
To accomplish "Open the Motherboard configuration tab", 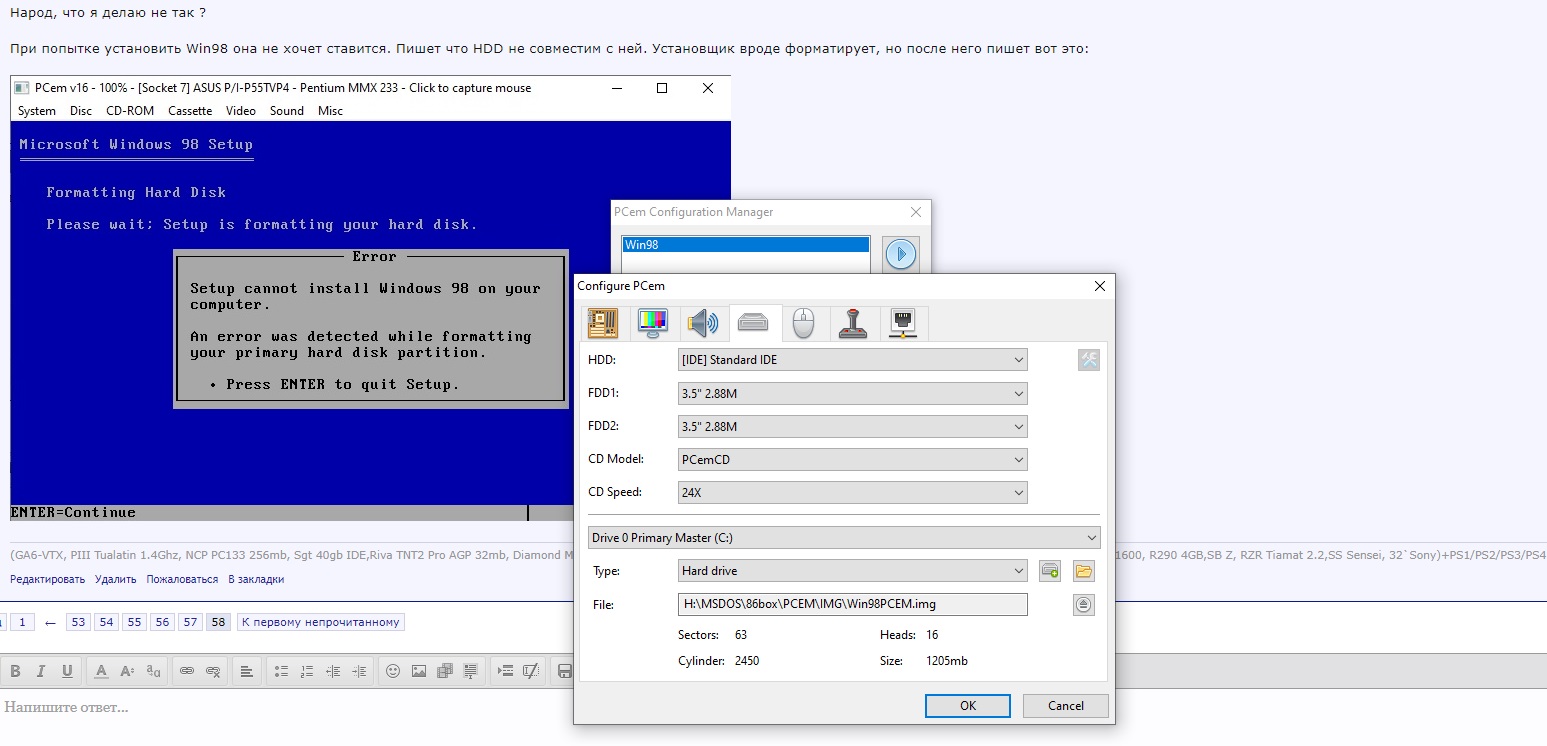I will pyautogui.click(x=602, y=323).
